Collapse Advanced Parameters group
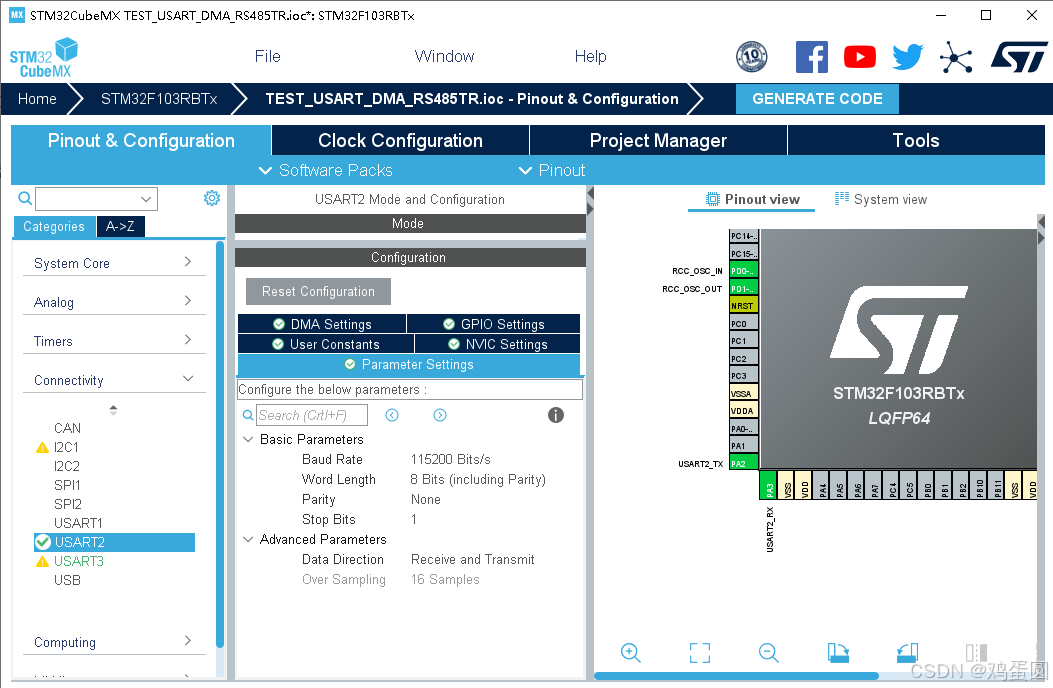Image resolution: width=1053 pixels, height=688 pixels. [248, 540]
